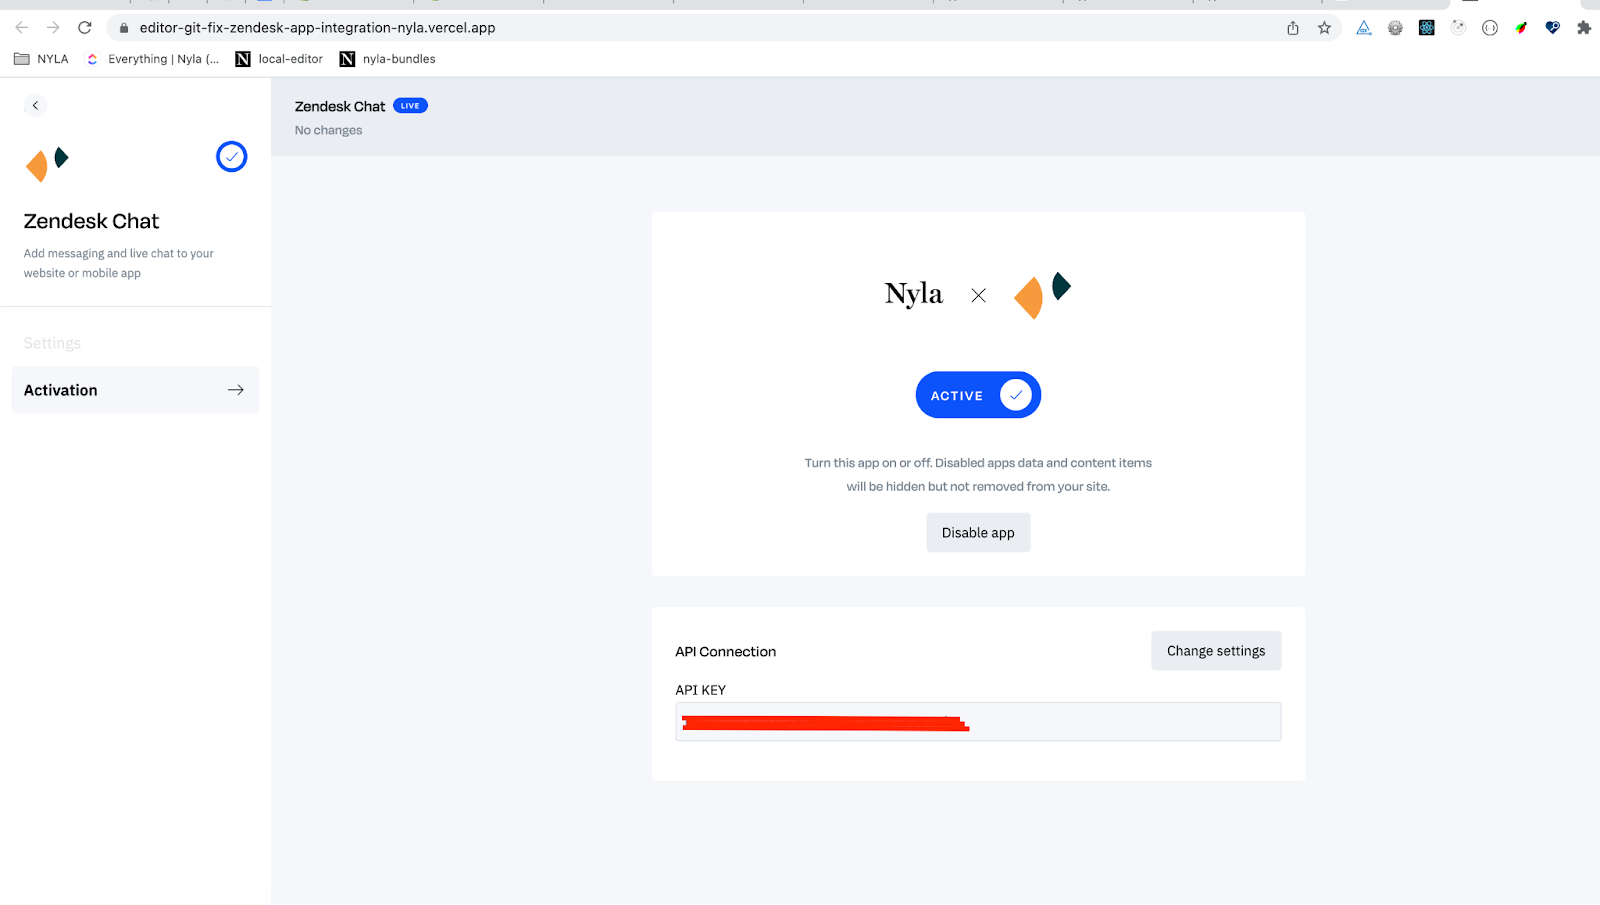Screen dimensions: 1600x905
Task: Click the heart-with-magnifier extension icon
Action: click(x=1552, y=27)
